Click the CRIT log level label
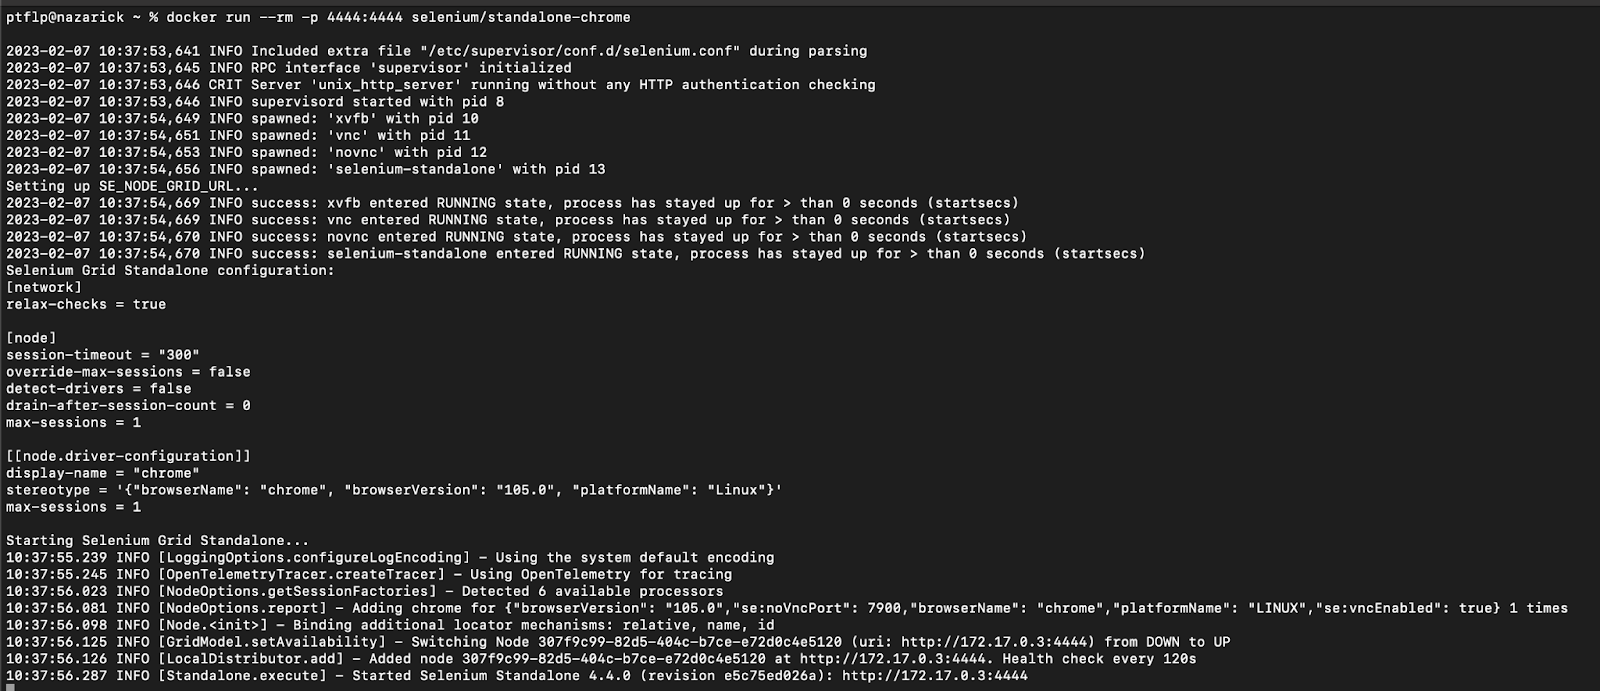Image resolution: width=1600 pixels, height=691 pixels. [225, 85]
